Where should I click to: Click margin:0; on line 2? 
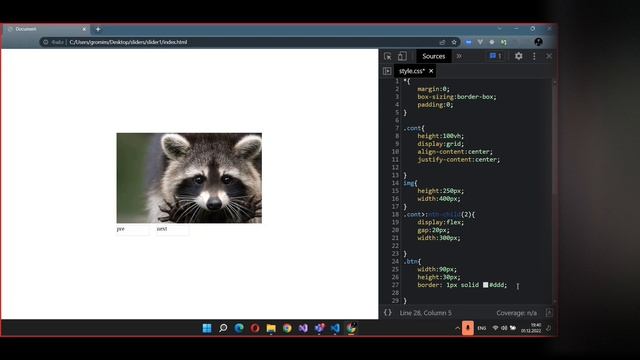coord(433,89)
